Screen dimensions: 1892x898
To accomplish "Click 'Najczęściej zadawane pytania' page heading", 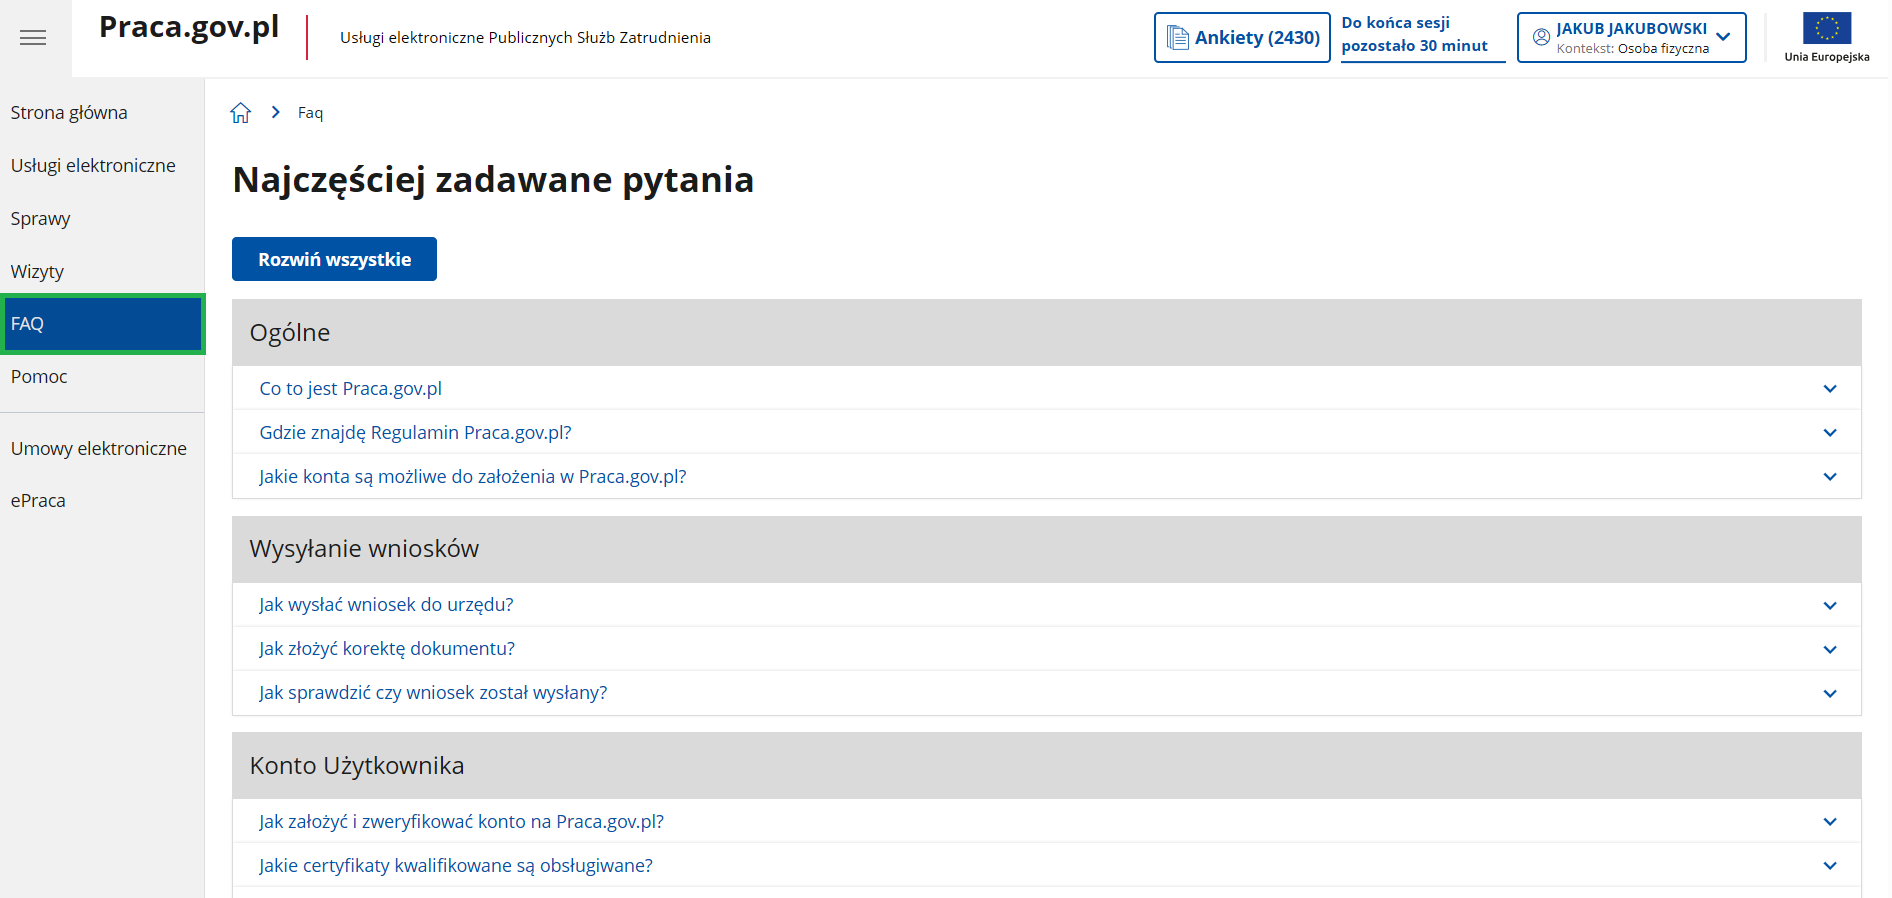I will click(493, 180).
